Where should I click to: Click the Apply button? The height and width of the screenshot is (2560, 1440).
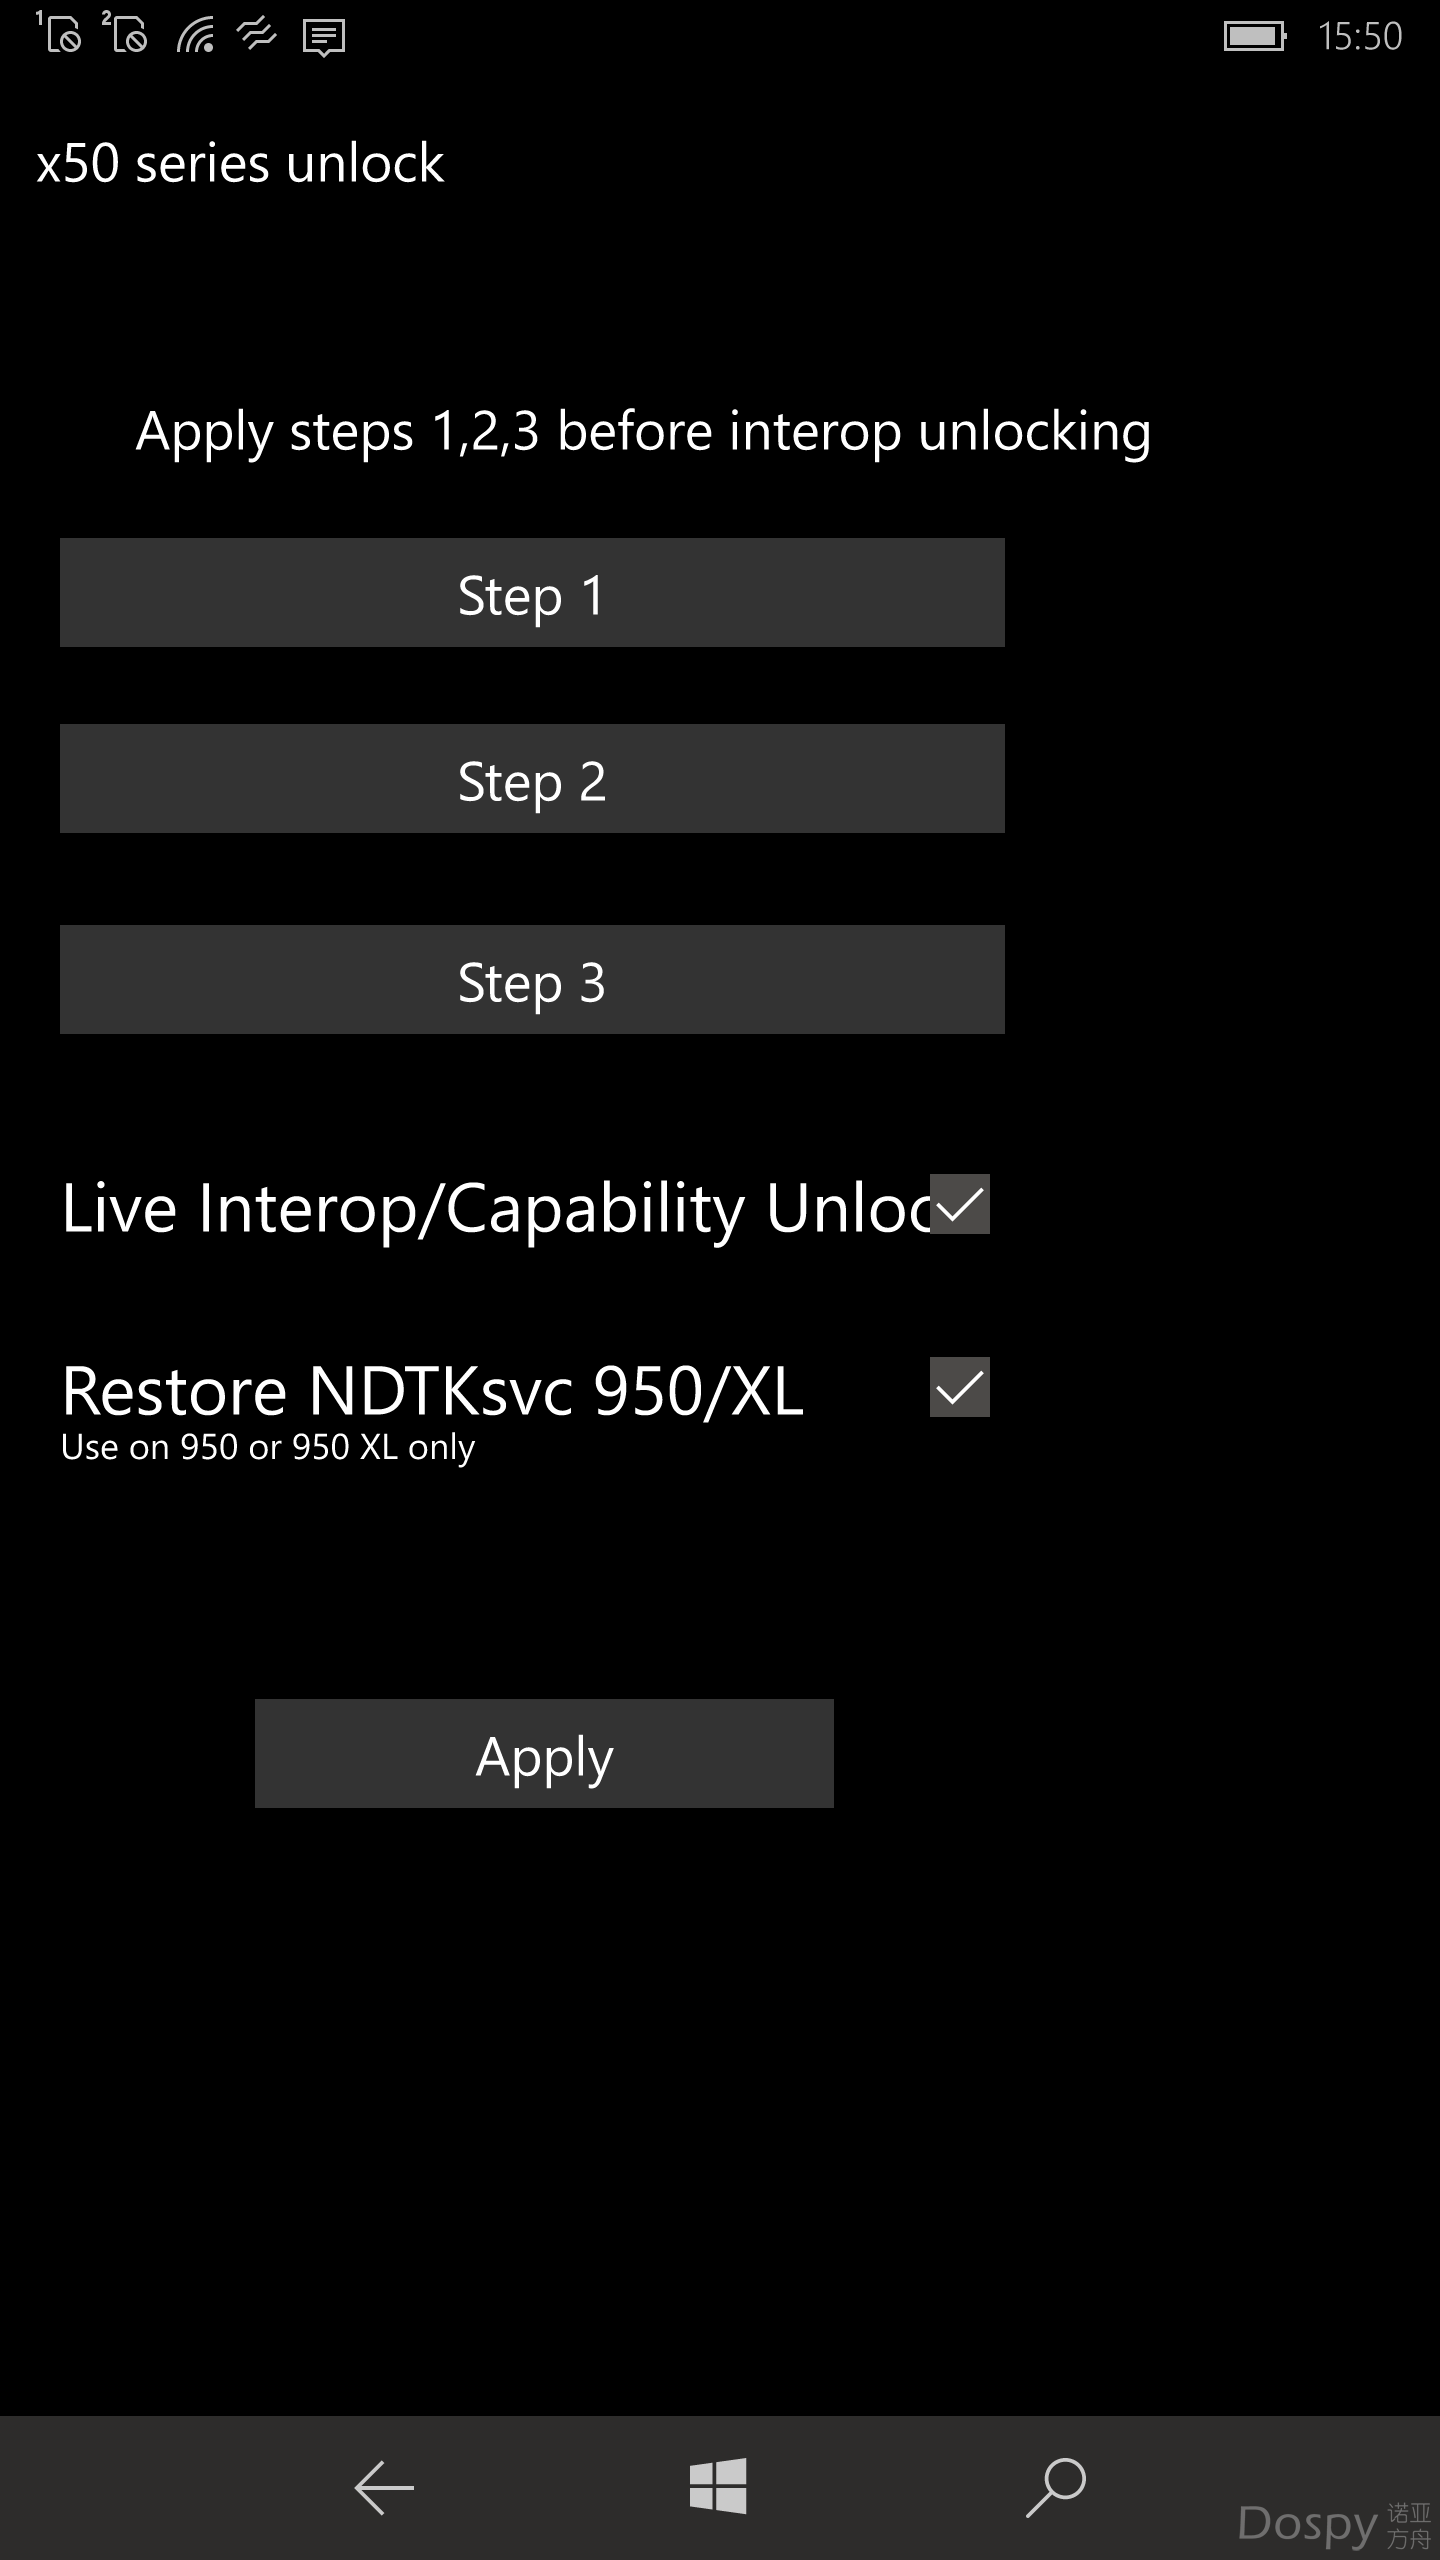click(x=544, y=1754)
